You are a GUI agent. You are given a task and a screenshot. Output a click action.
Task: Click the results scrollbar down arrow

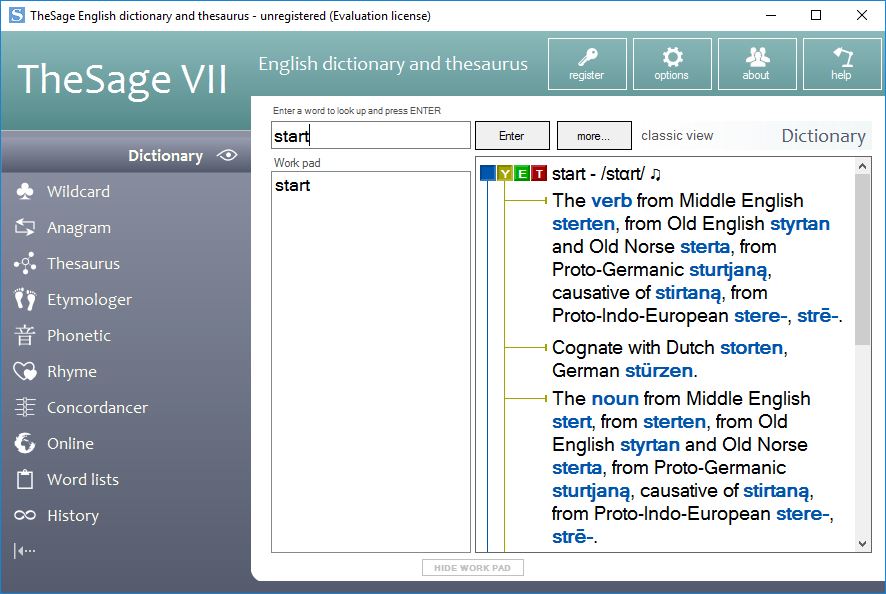coord(862,544)
